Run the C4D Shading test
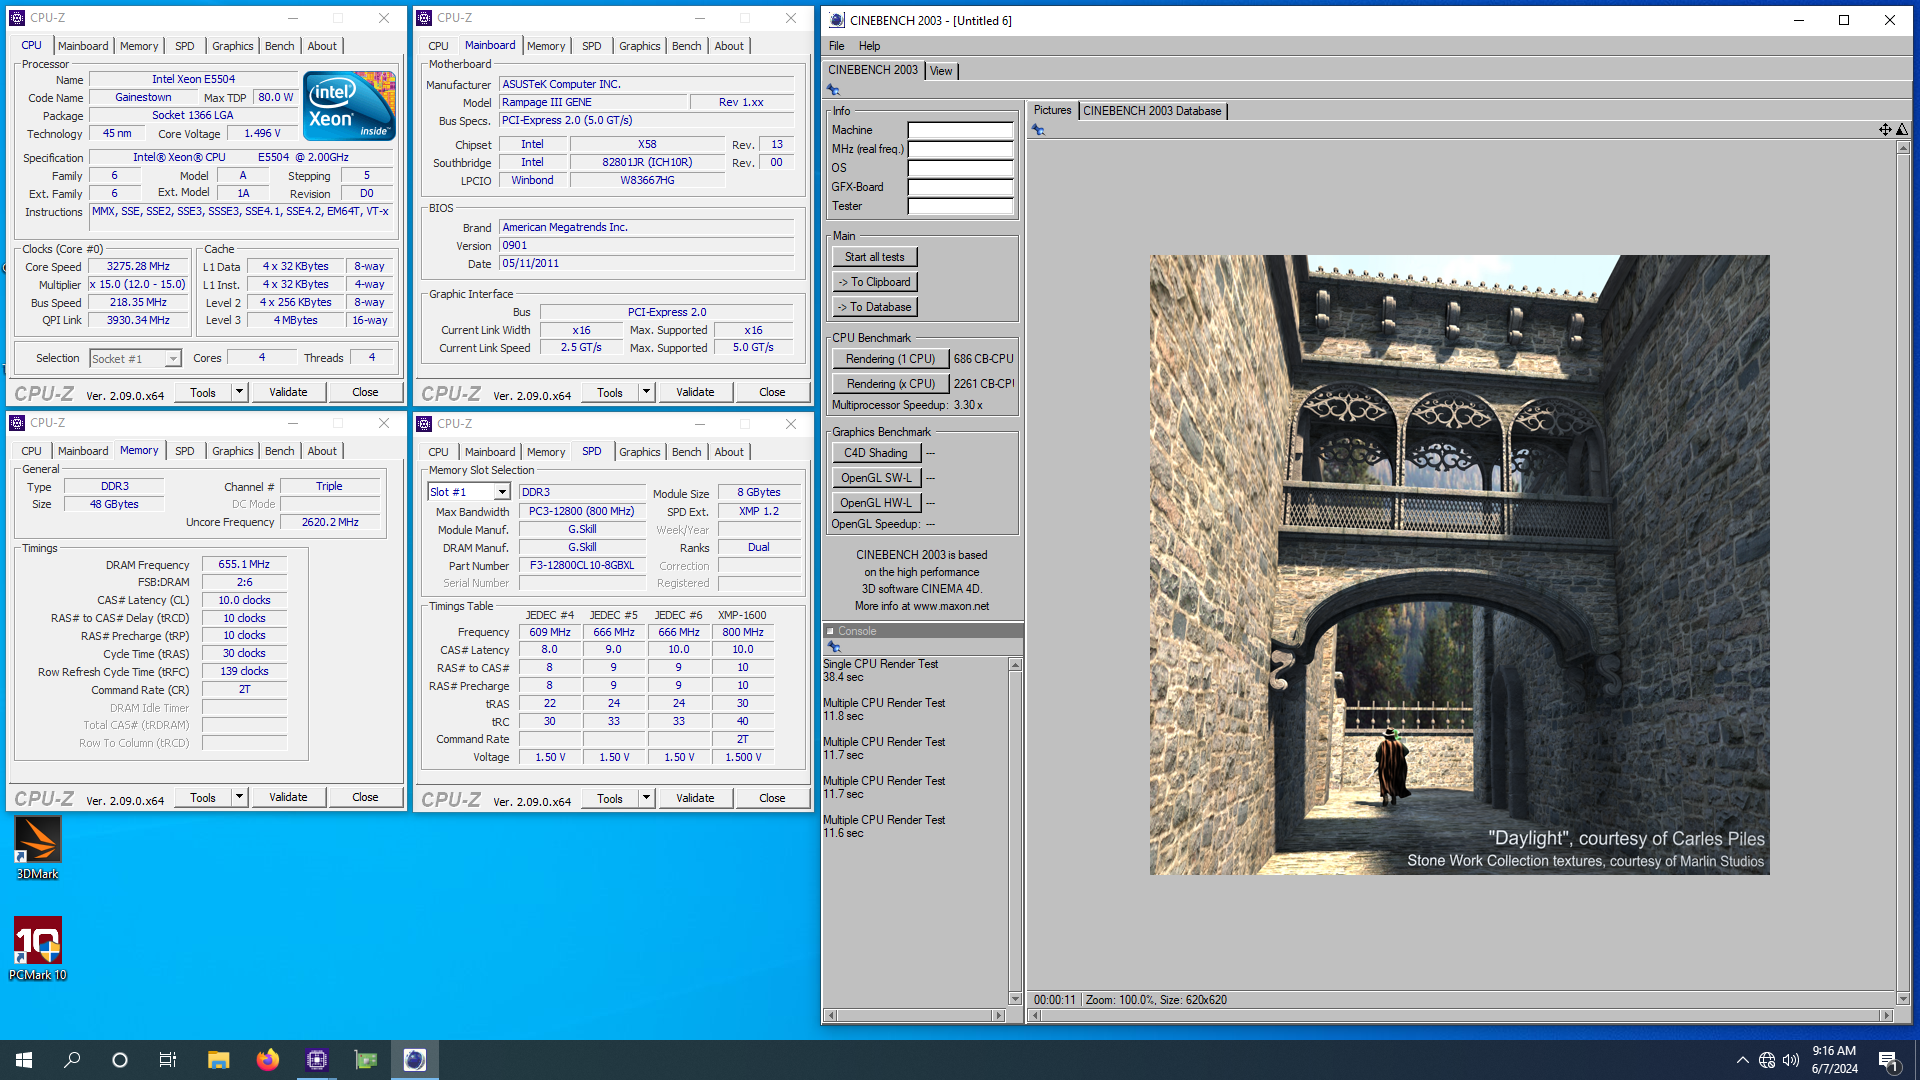 (875, 453)
